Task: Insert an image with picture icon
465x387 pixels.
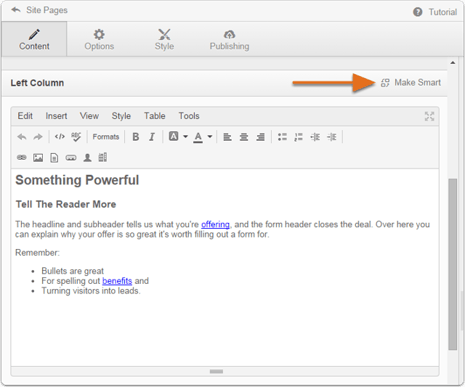Action: tap(38, 157)
